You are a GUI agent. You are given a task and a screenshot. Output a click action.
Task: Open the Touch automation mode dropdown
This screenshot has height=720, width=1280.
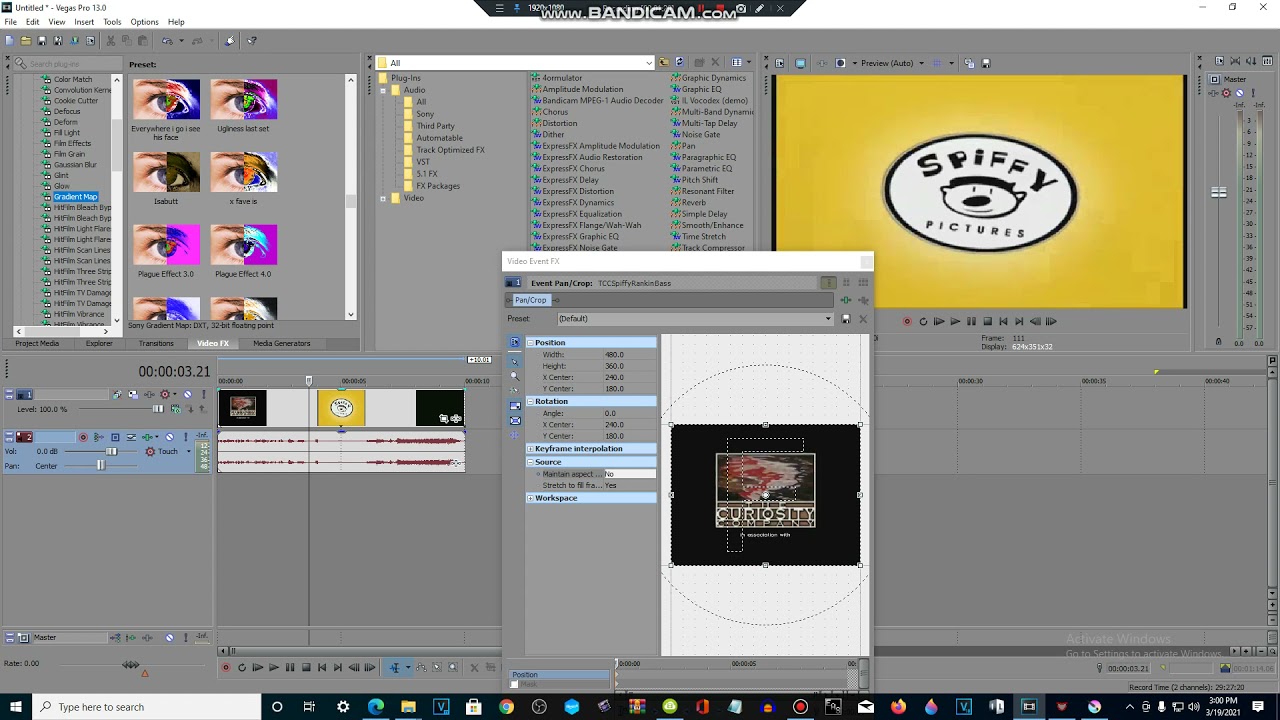189,451
